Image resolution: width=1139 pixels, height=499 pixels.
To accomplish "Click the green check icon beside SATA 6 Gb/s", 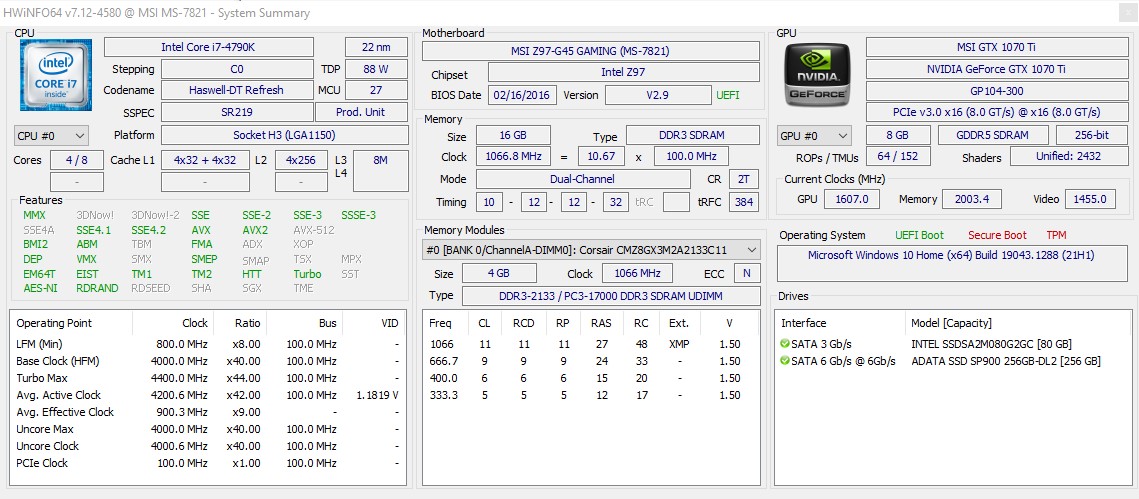I will pos(785,361).
